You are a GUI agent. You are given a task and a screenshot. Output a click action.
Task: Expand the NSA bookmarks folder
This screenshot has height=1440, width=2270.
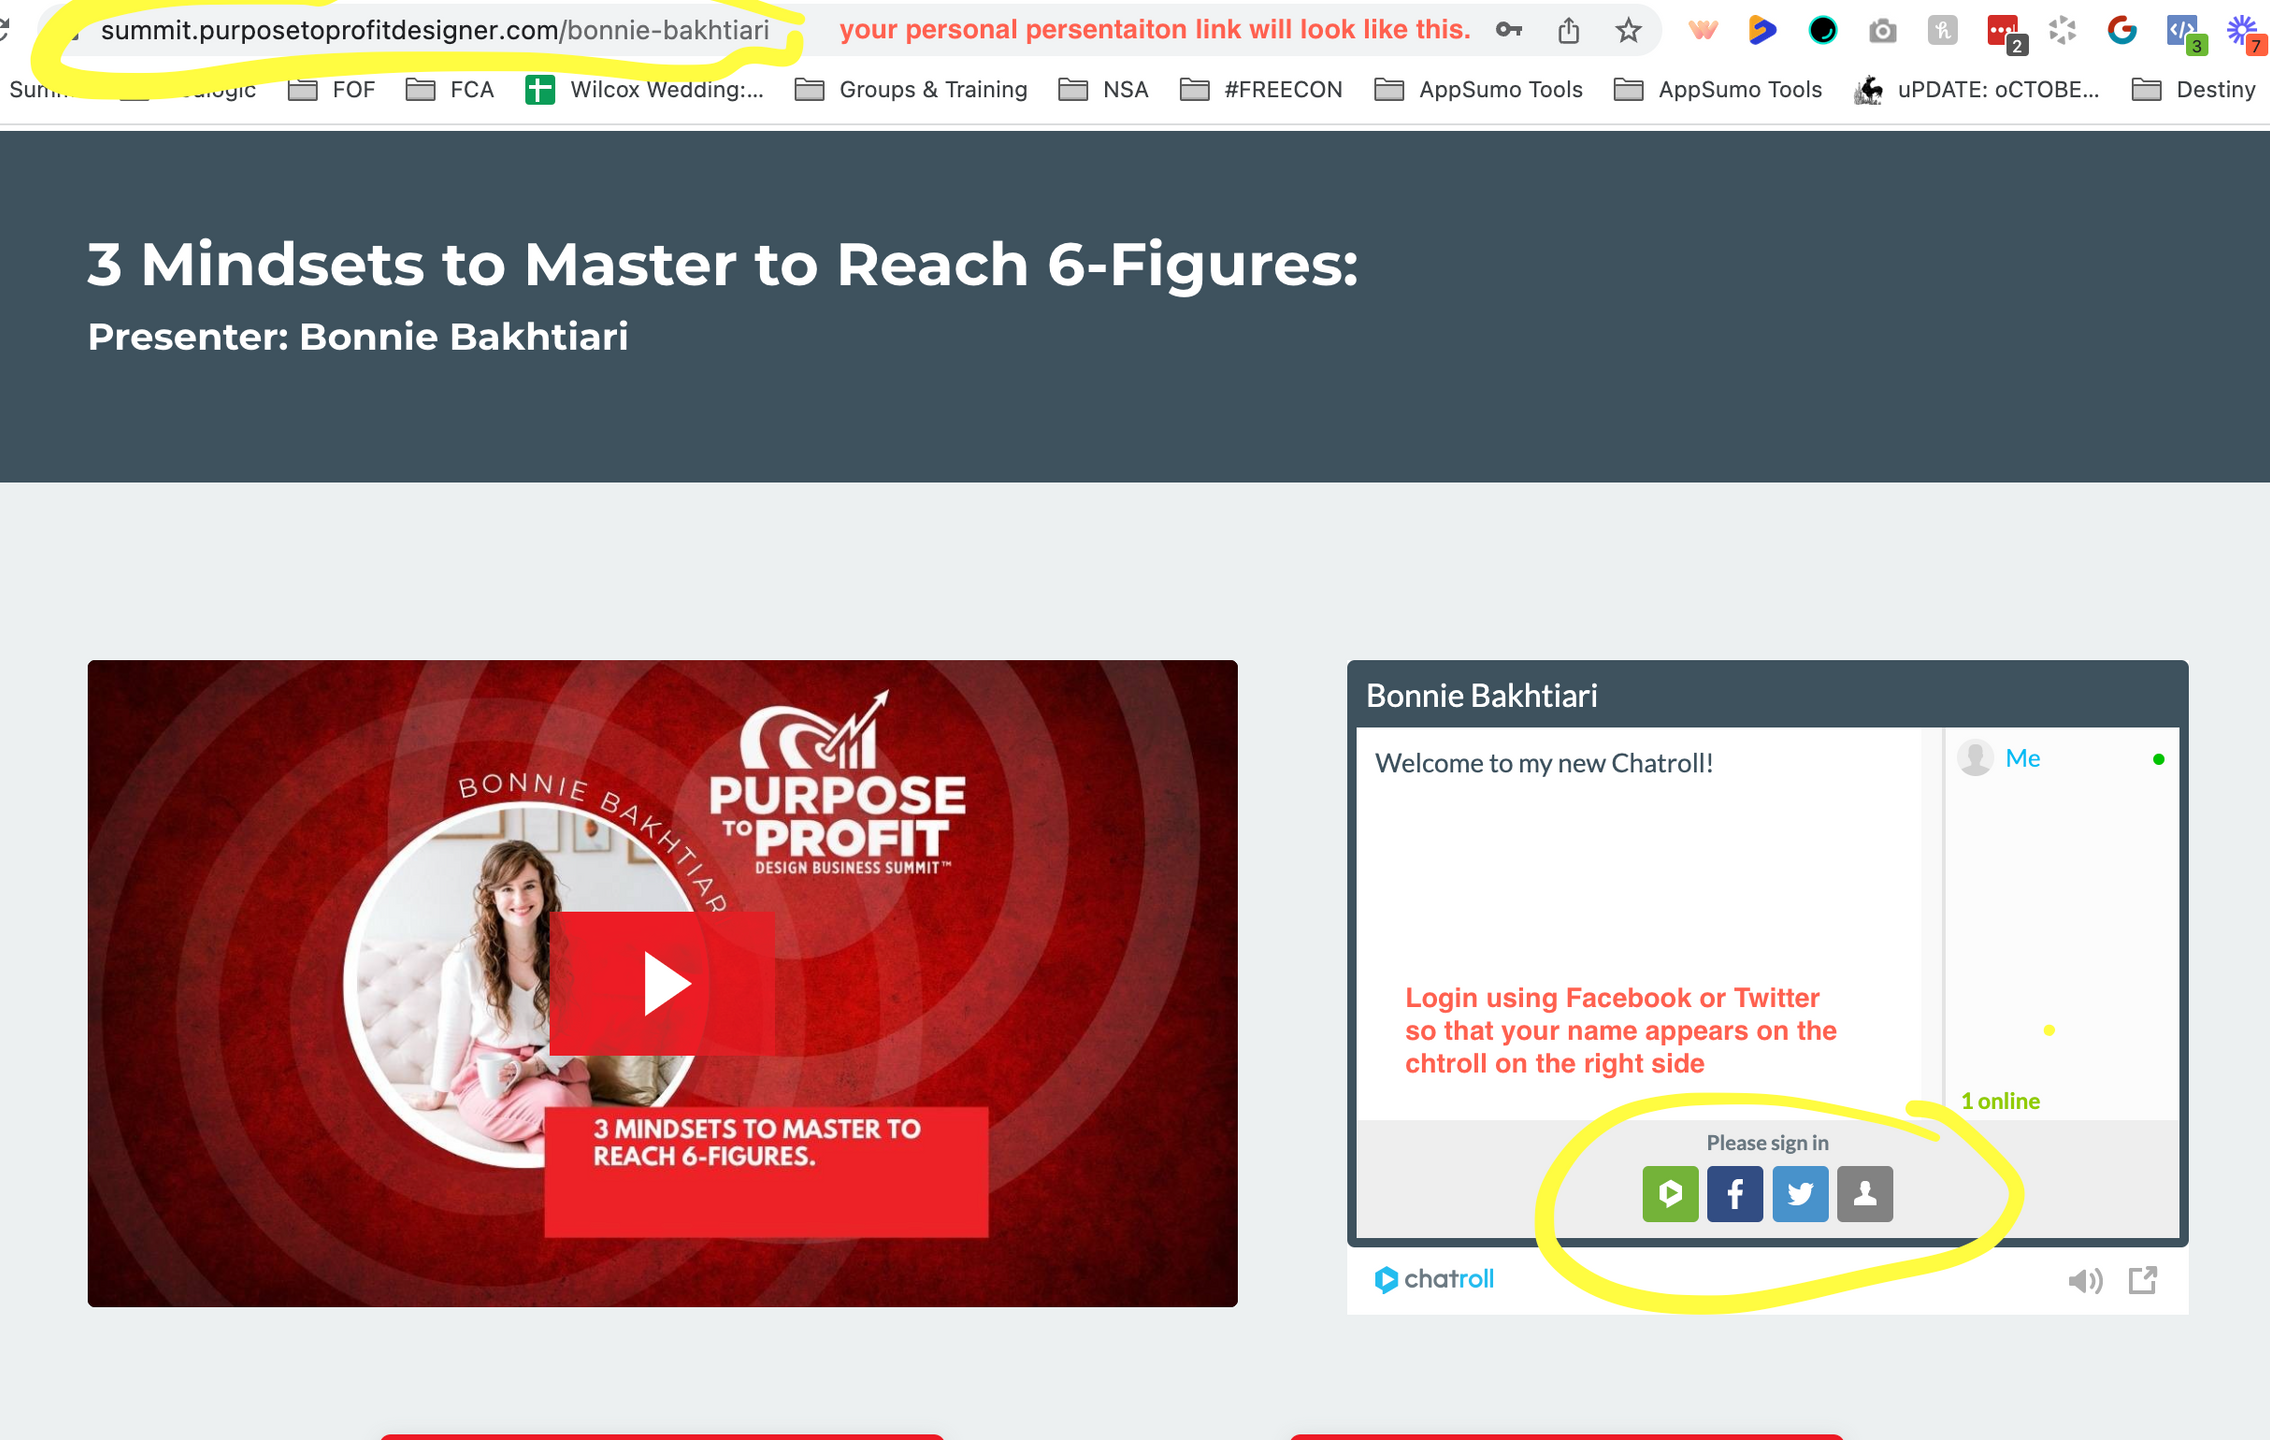[1103, 90]
